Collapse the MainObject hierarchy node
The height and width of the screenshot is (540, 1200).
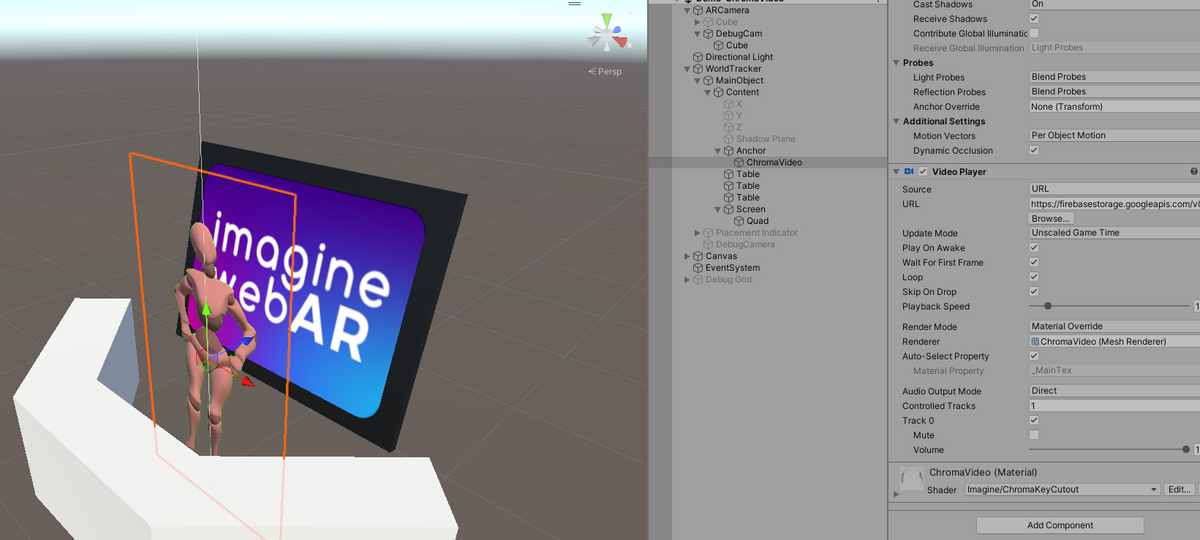pos(698,80)
